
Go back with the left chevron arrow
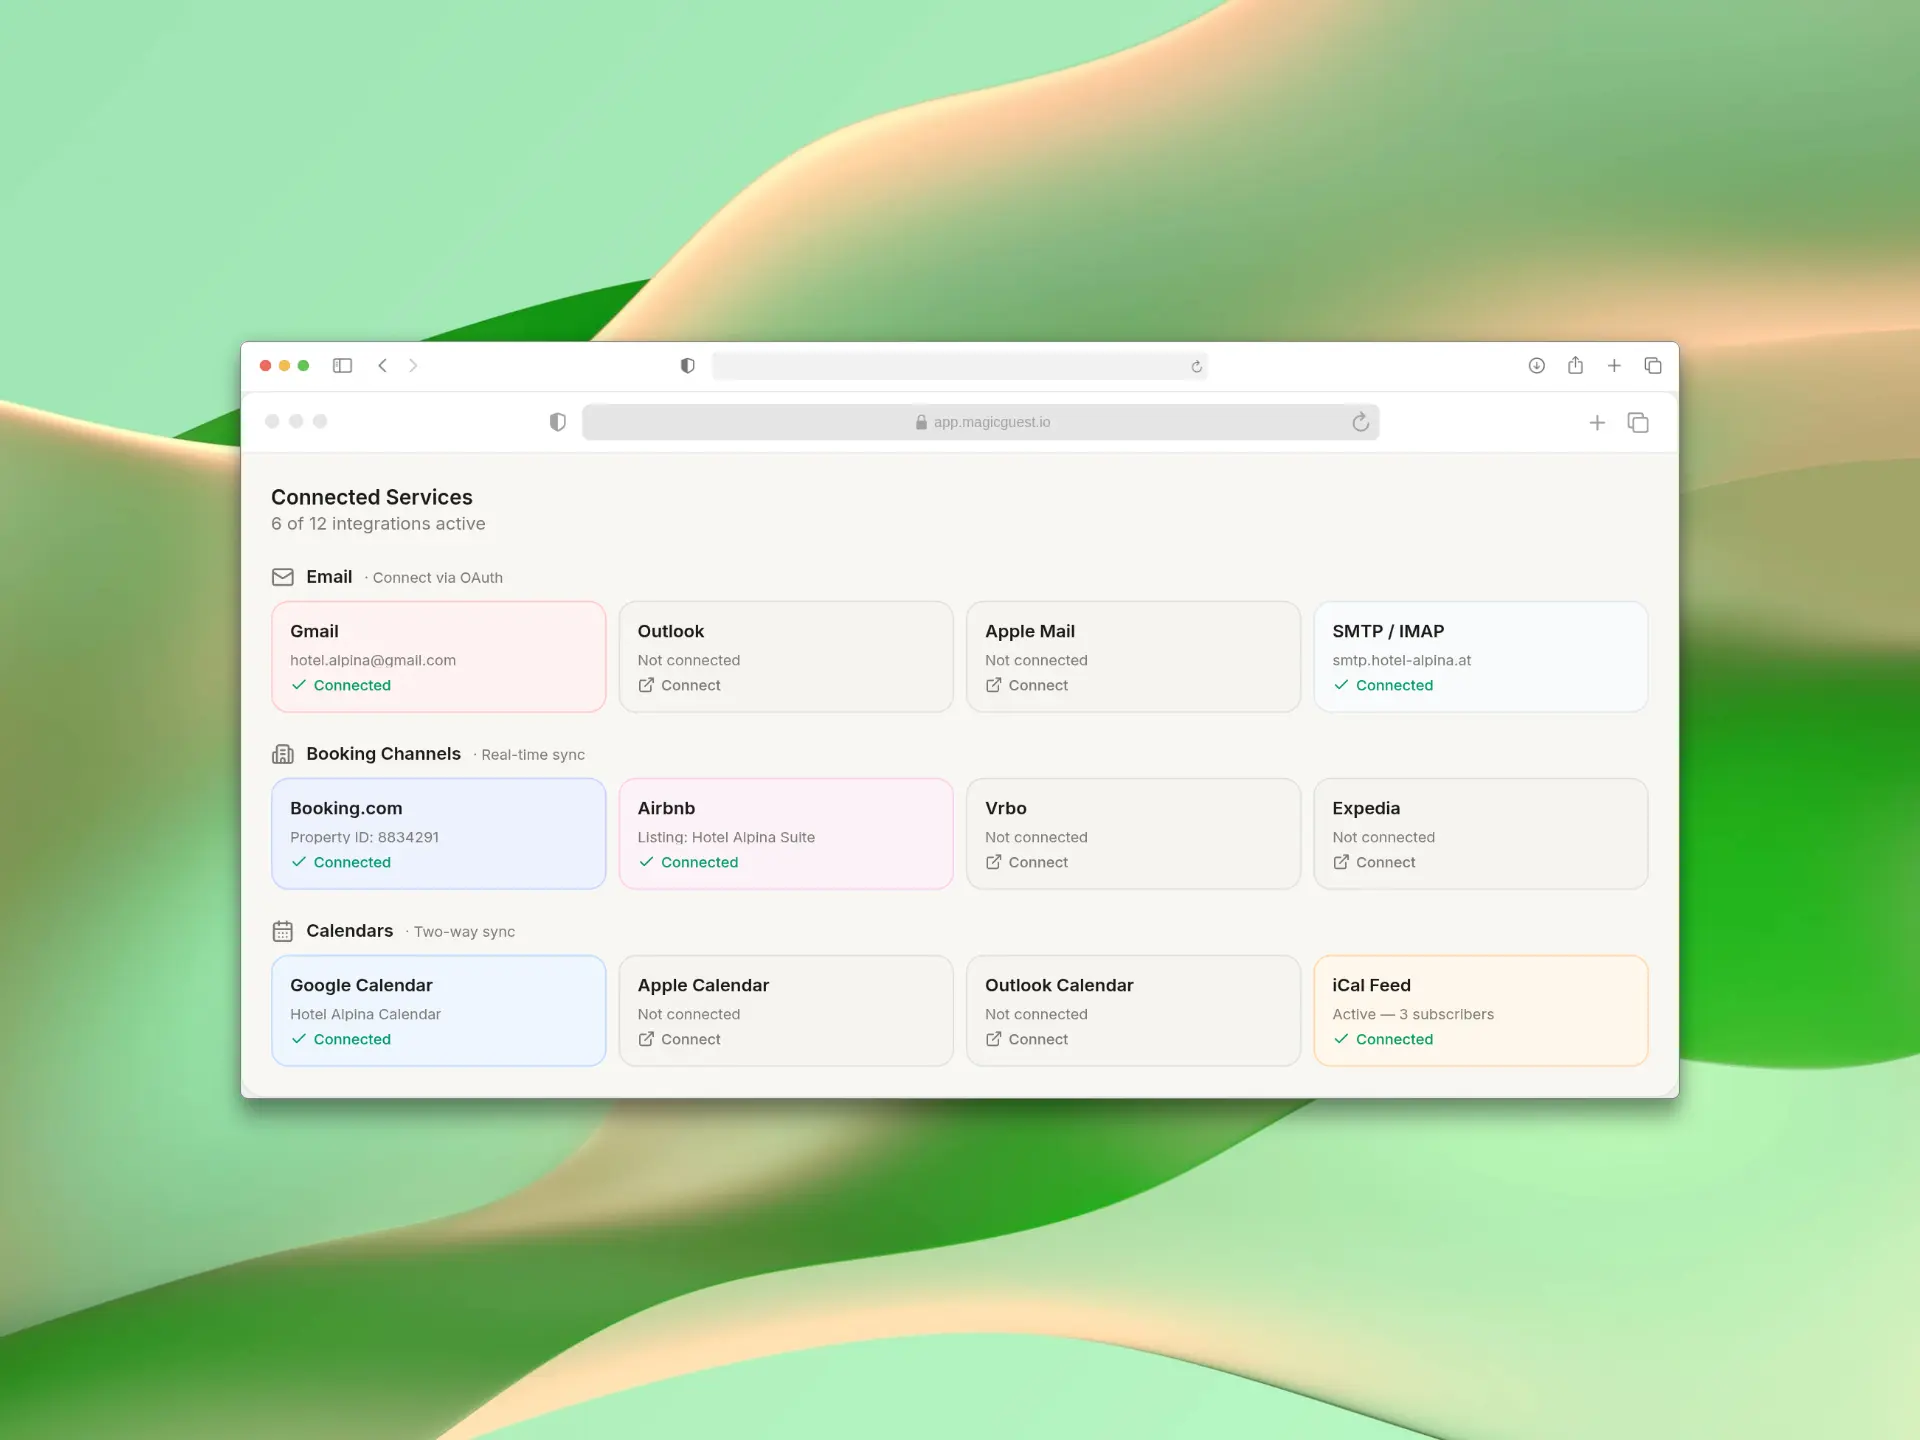(x=382, y=366)
